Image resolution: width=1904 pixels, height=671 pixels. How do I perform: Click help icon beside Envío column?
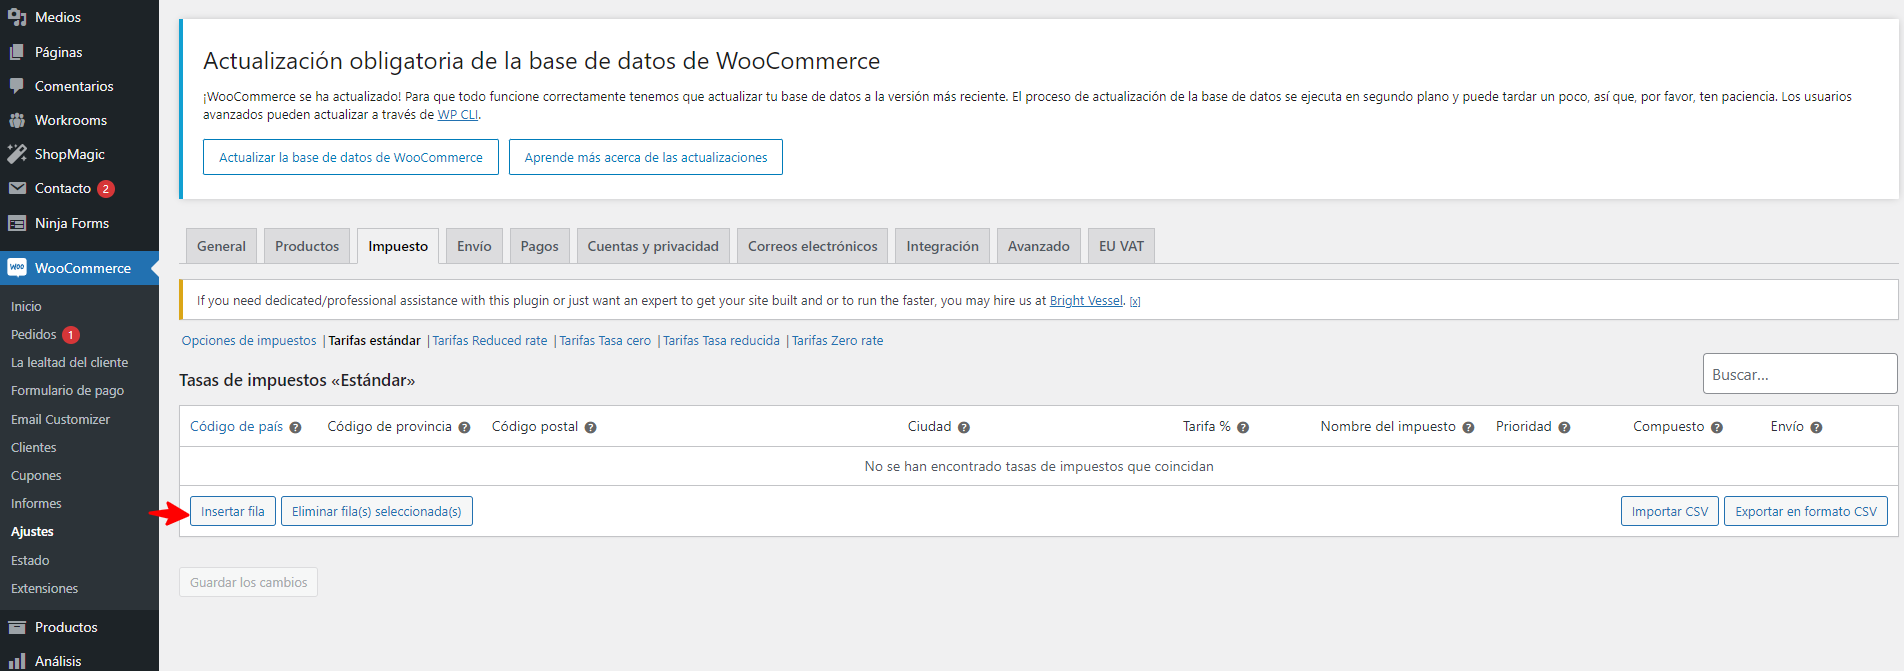point(1816,427)
